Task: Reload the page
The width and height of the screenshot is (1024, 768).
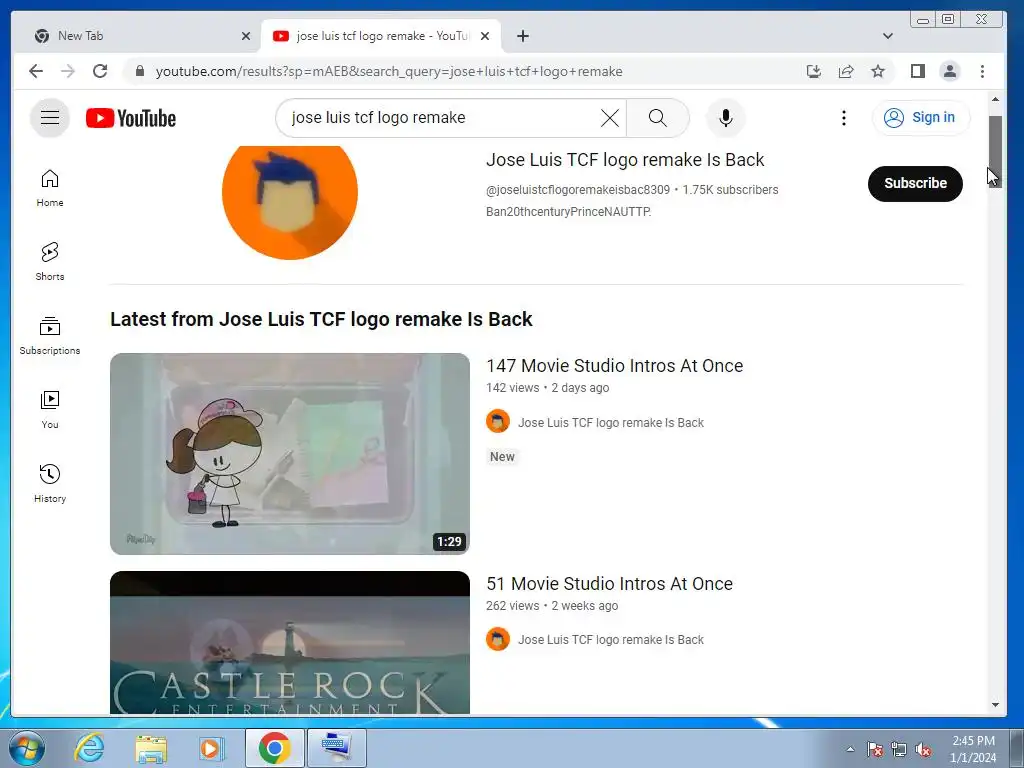Action: 100,71
